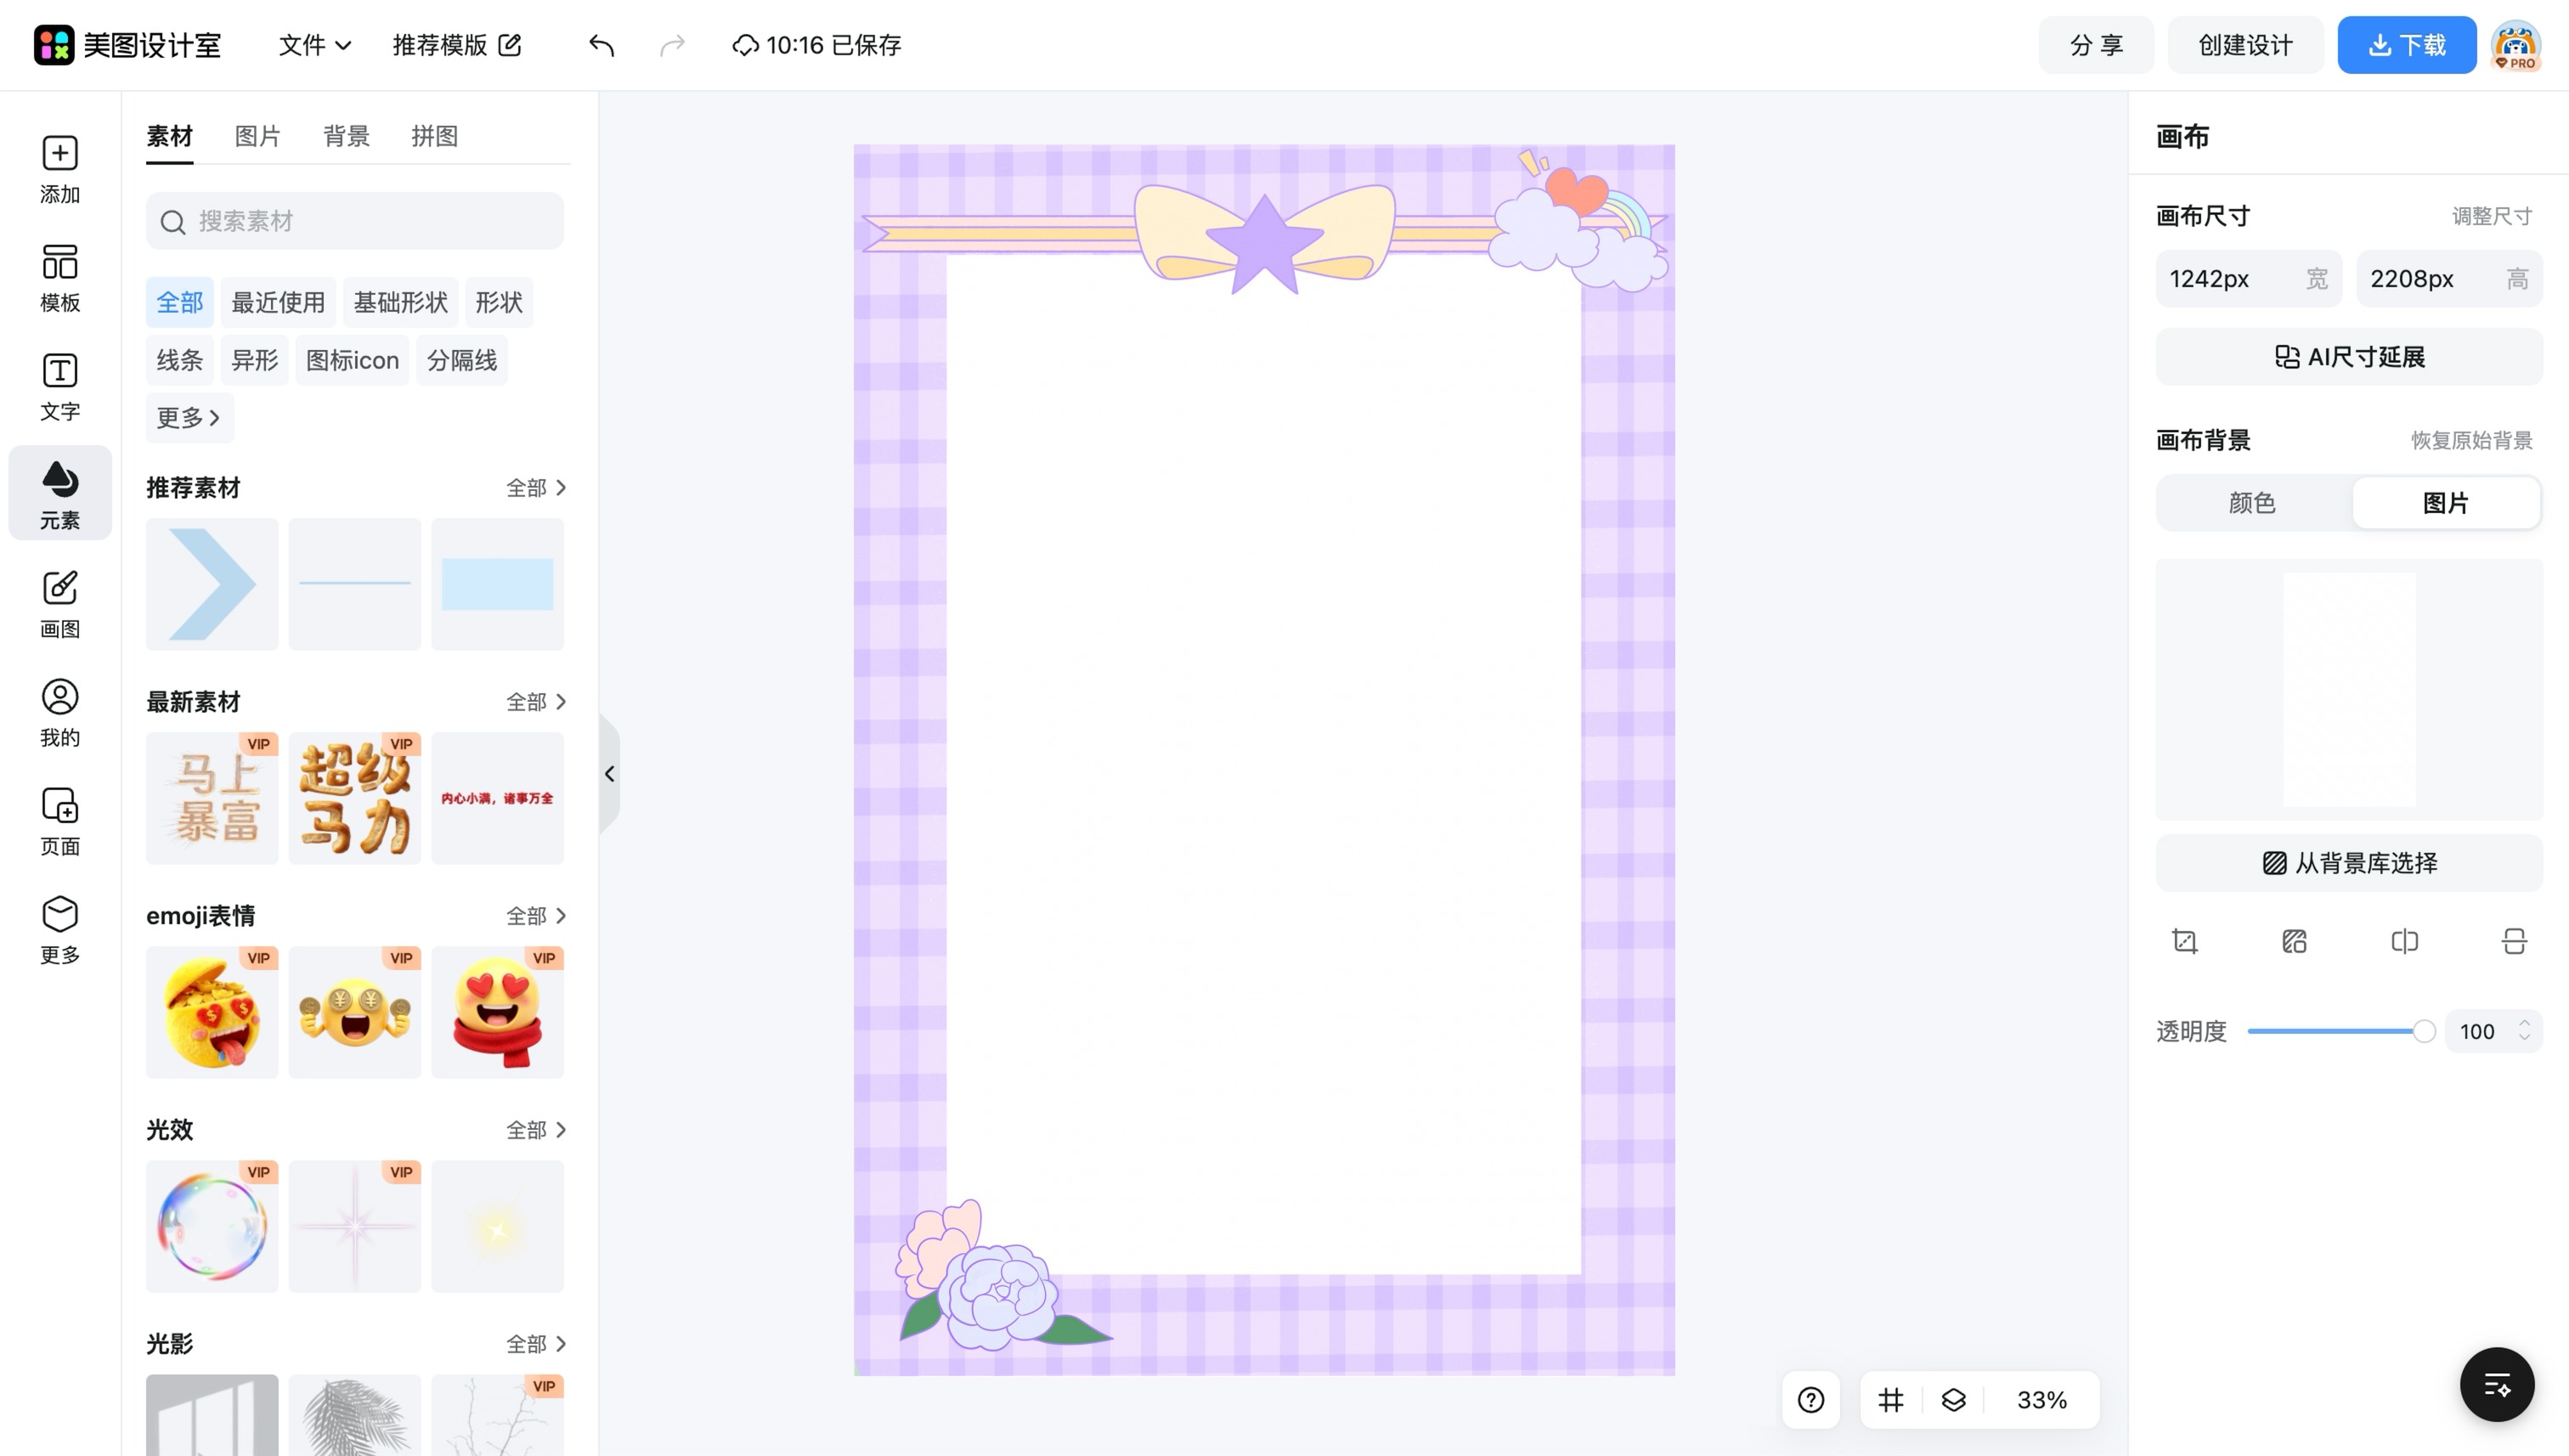Viewport: 2569px width, 1456px height.
Task: Switch to the 背景 tab
Action: pyautogui.click(x=346, y=136)
